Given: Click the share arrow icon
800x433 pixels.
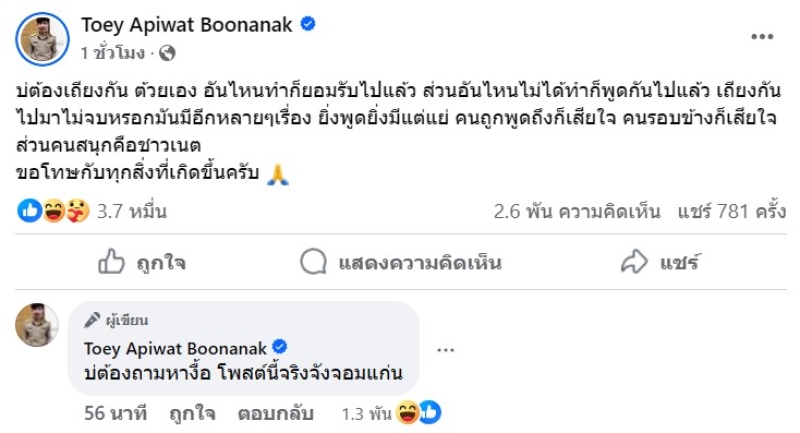Looking at the screenshot, I should pos(634,263).
